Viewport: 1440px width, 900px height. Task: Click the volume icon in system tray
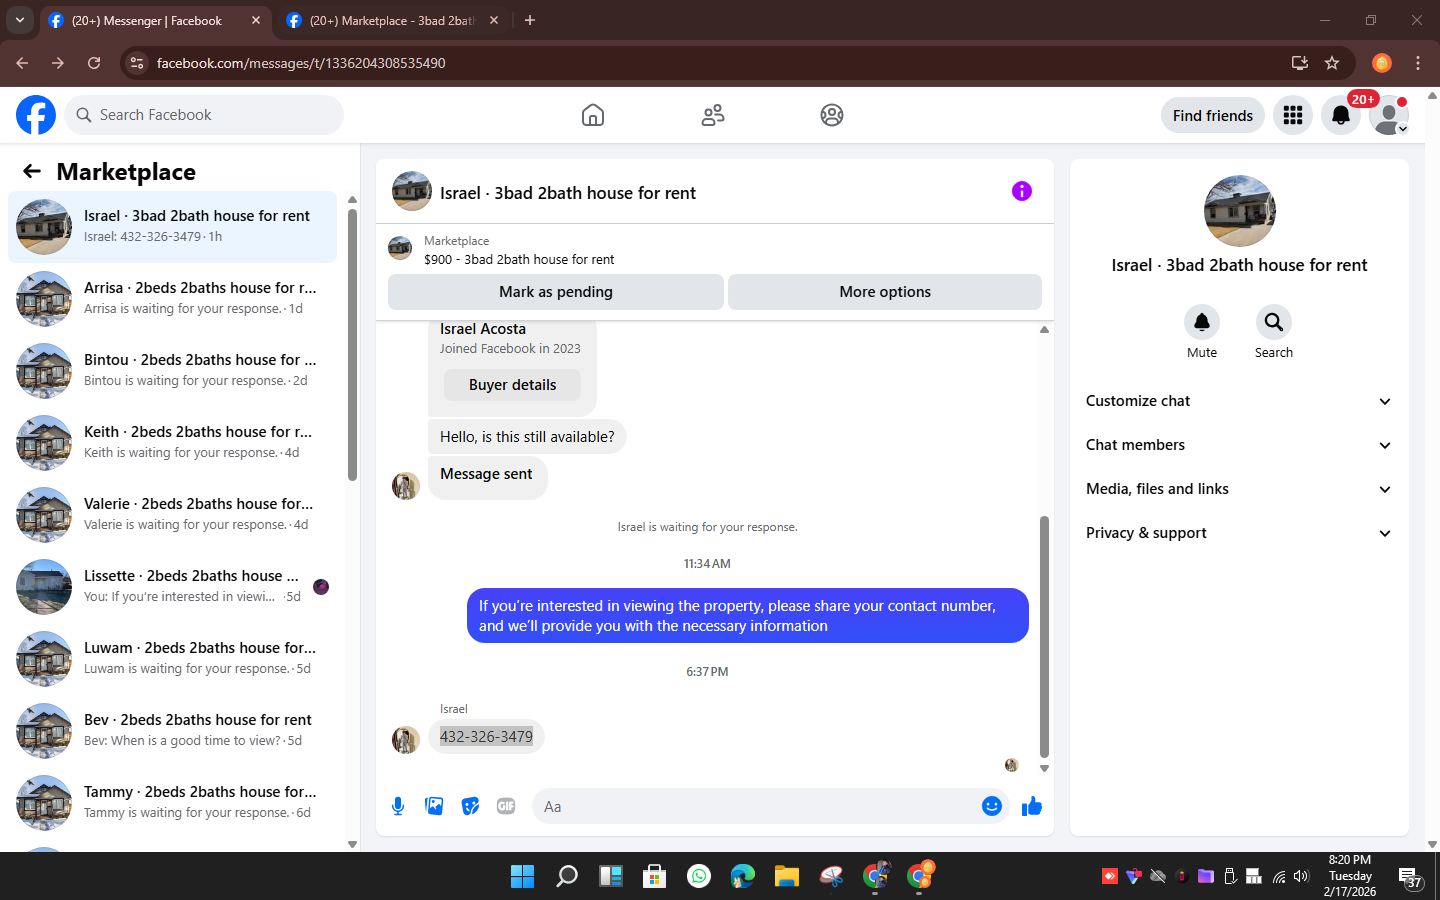tap(1301, 877)
